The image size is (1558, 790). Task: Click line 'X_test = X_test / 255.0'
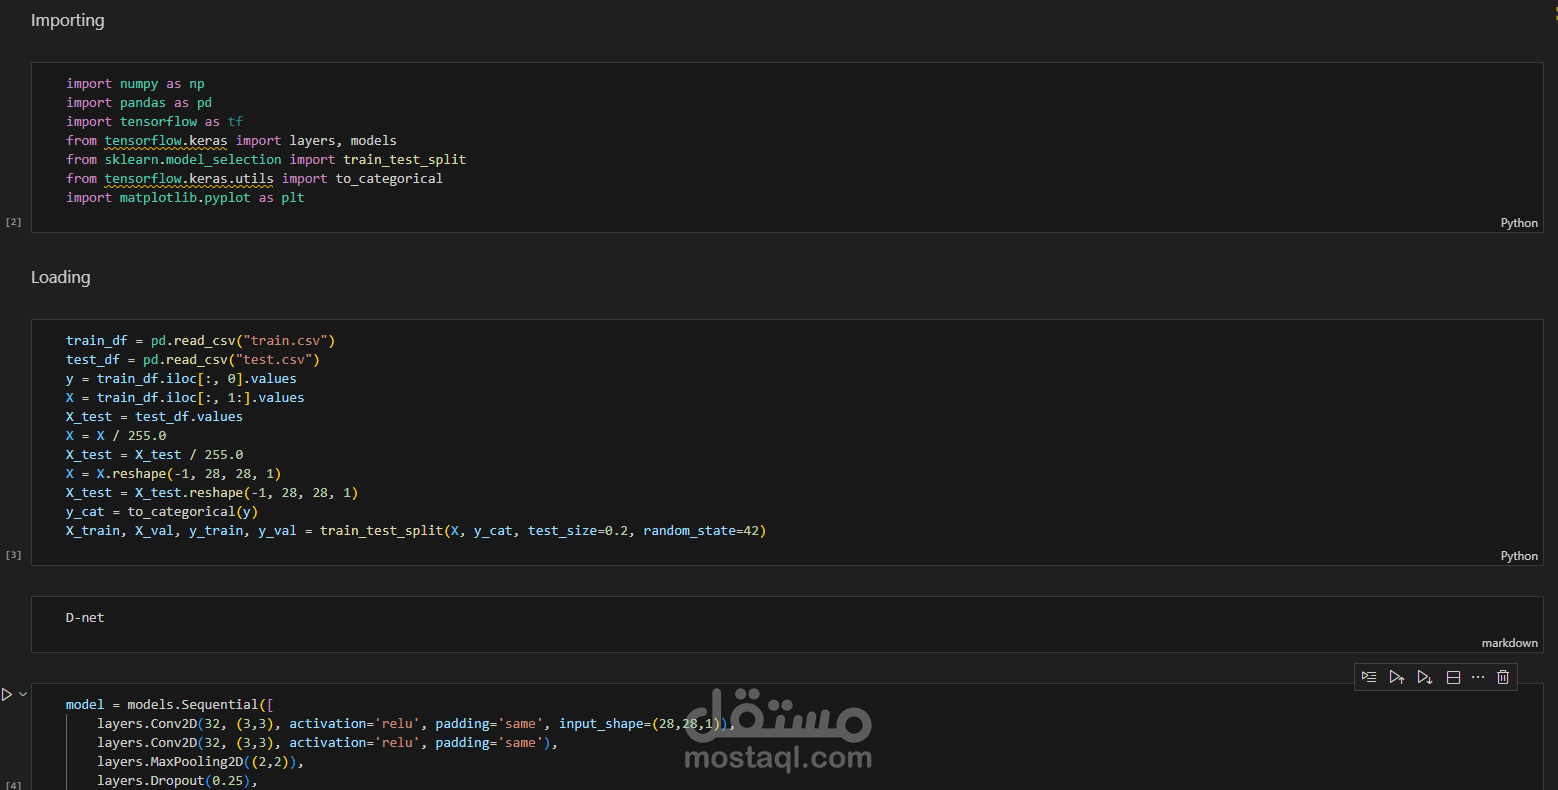[x=154, y=455]
